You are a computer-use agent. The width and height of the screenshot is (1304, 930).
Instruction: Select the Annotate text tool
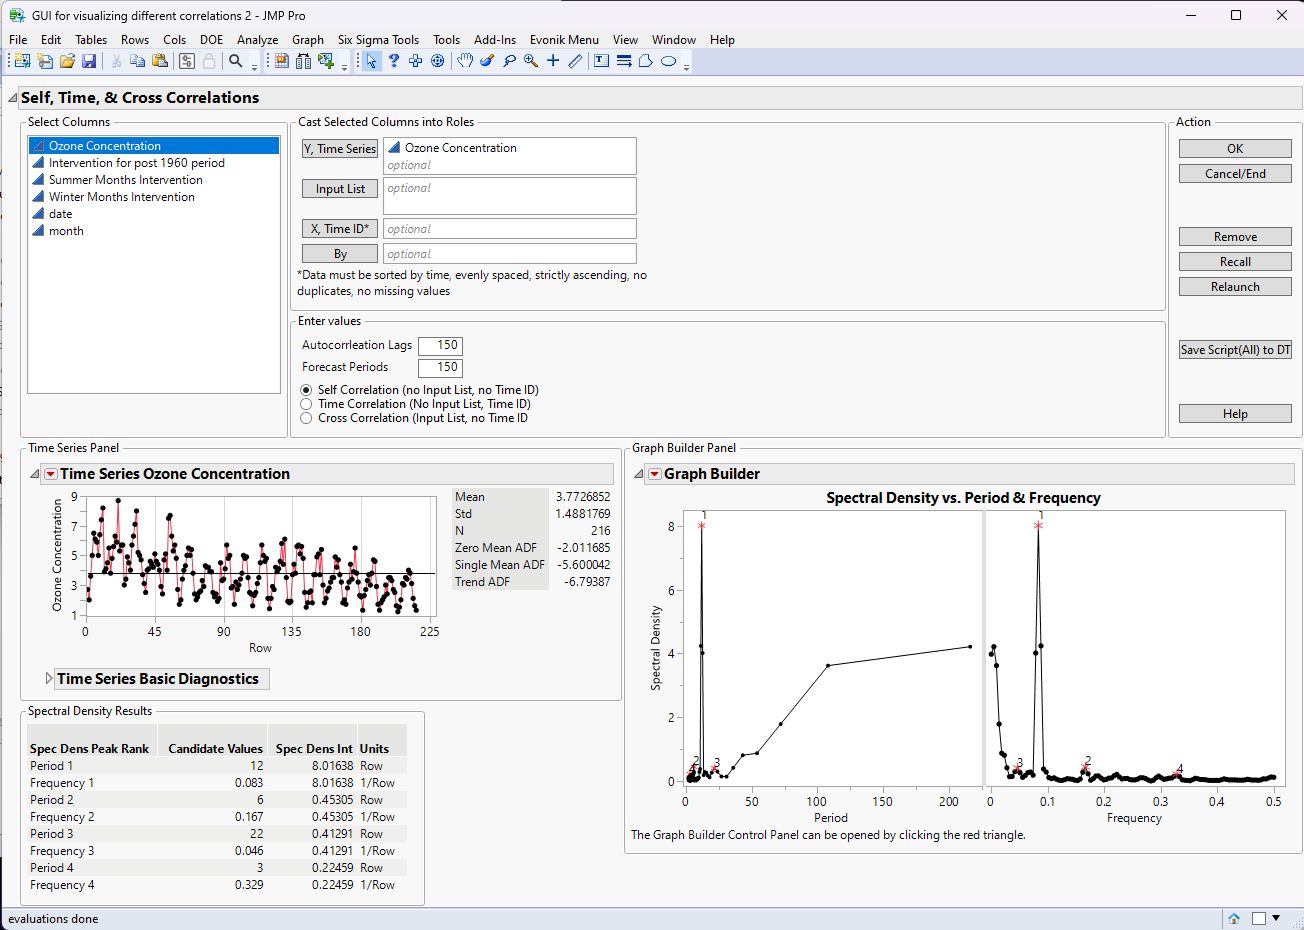(601, 61)
